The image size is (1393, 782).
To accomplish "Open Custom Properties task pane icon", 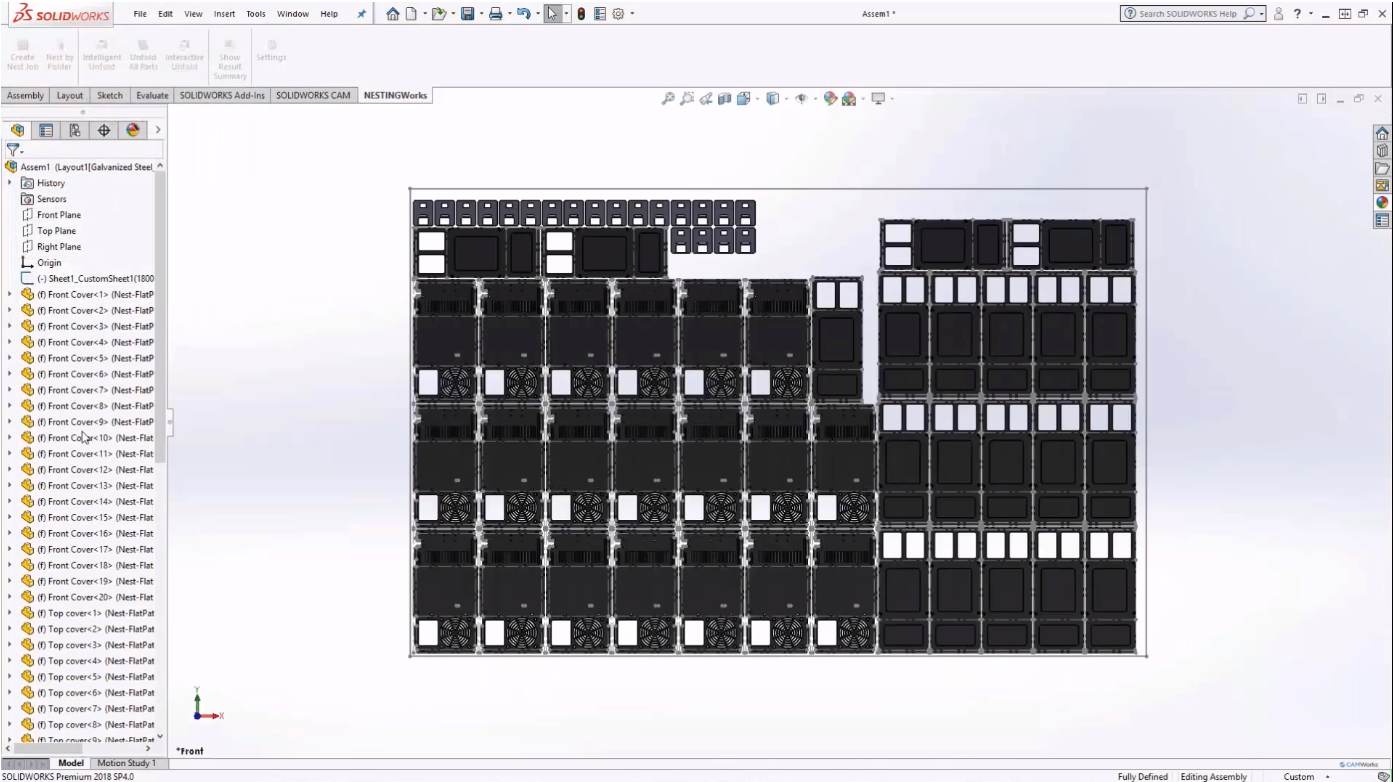I will coord(1382,220).
